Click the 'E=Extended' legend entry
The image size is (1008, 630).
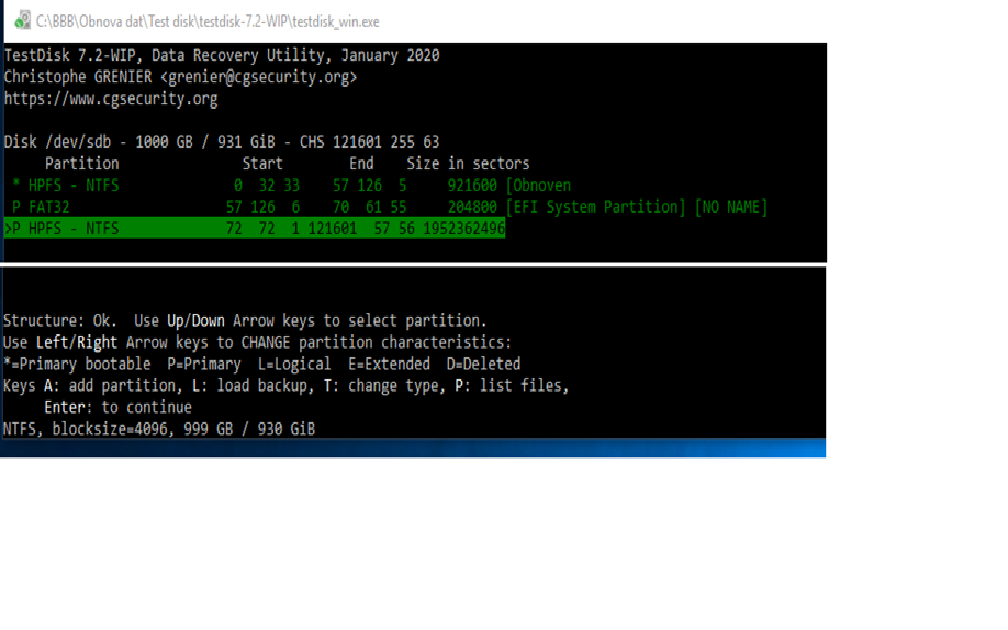[x=389, y=364]
